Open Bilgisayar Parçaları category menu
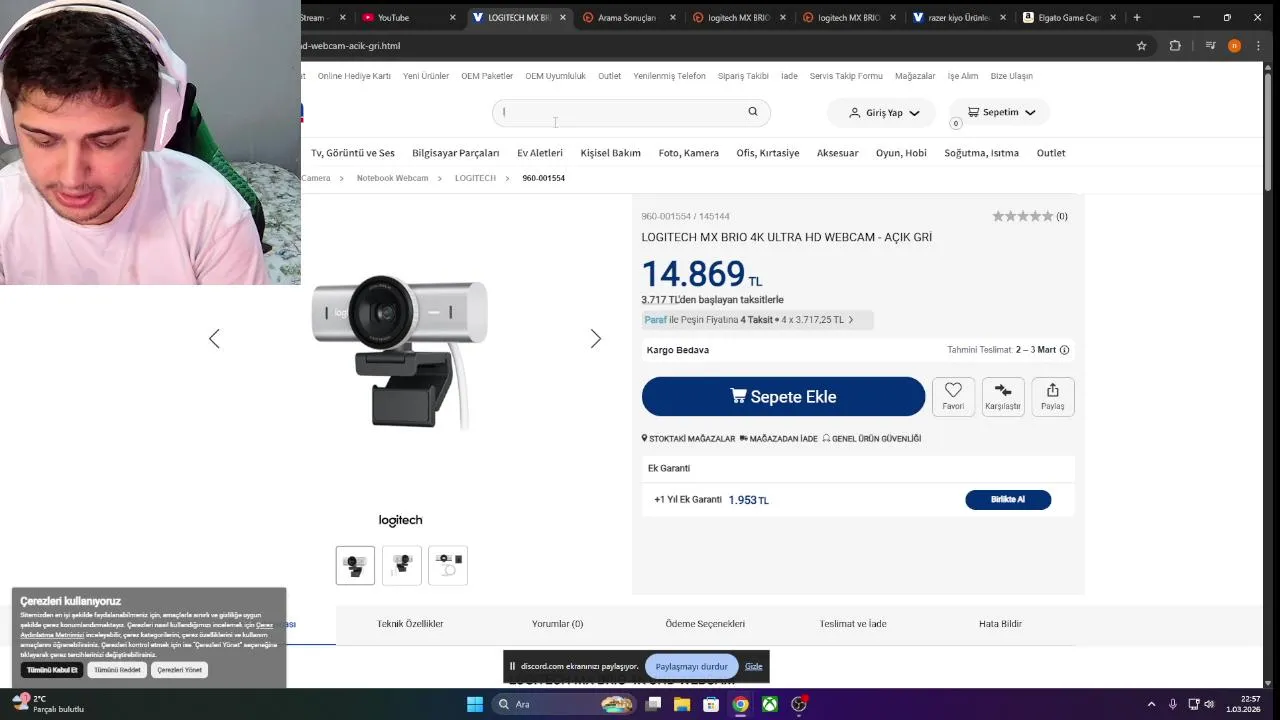The height and width of the screenshot is (720, 1280). click(x=455, y=153)
